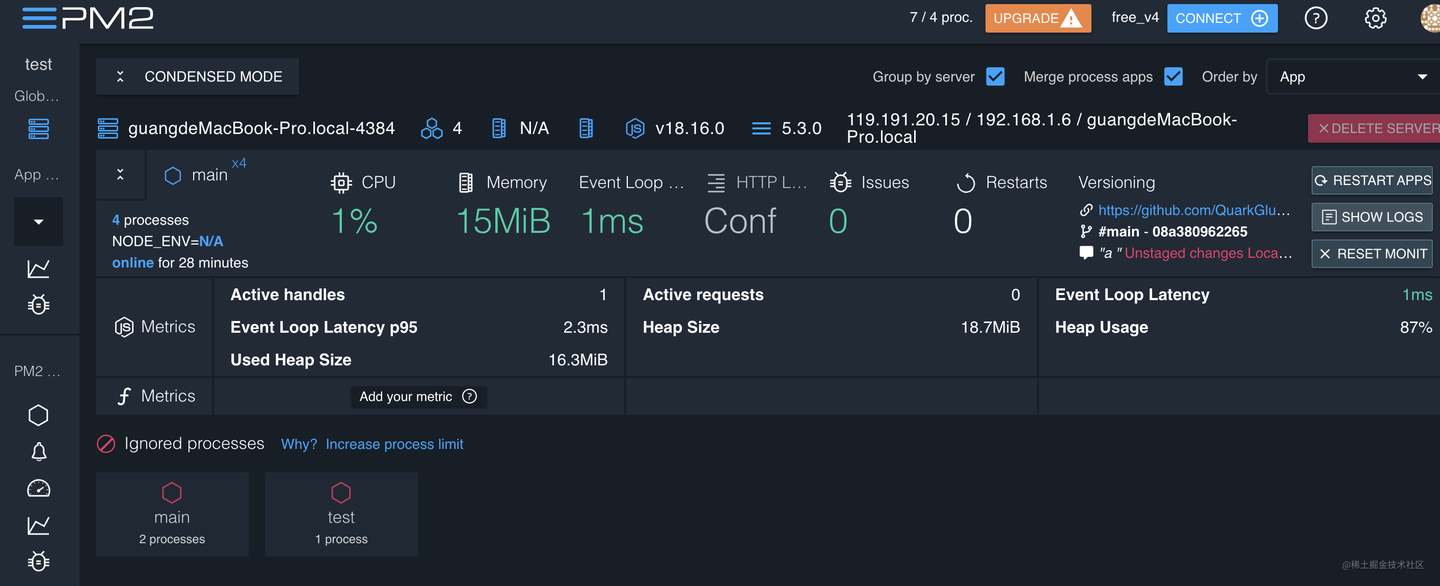Open the settings gear icon
The image size is (1440, 586).
coord(1375,17)
